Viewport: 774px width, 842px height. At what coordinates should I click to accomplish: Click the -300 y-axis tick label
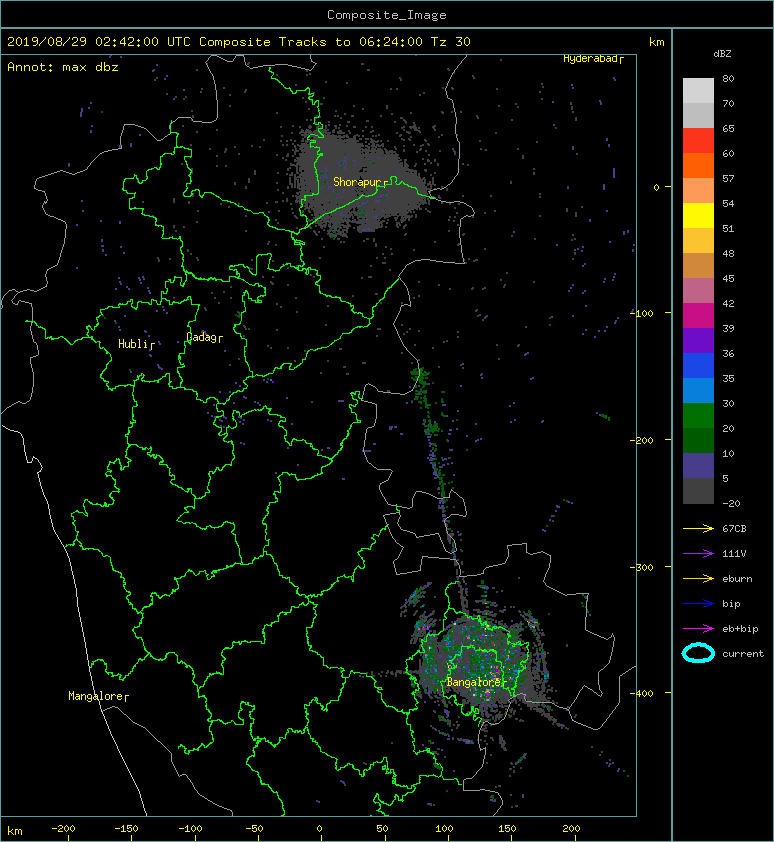click(x=642, y=567)
